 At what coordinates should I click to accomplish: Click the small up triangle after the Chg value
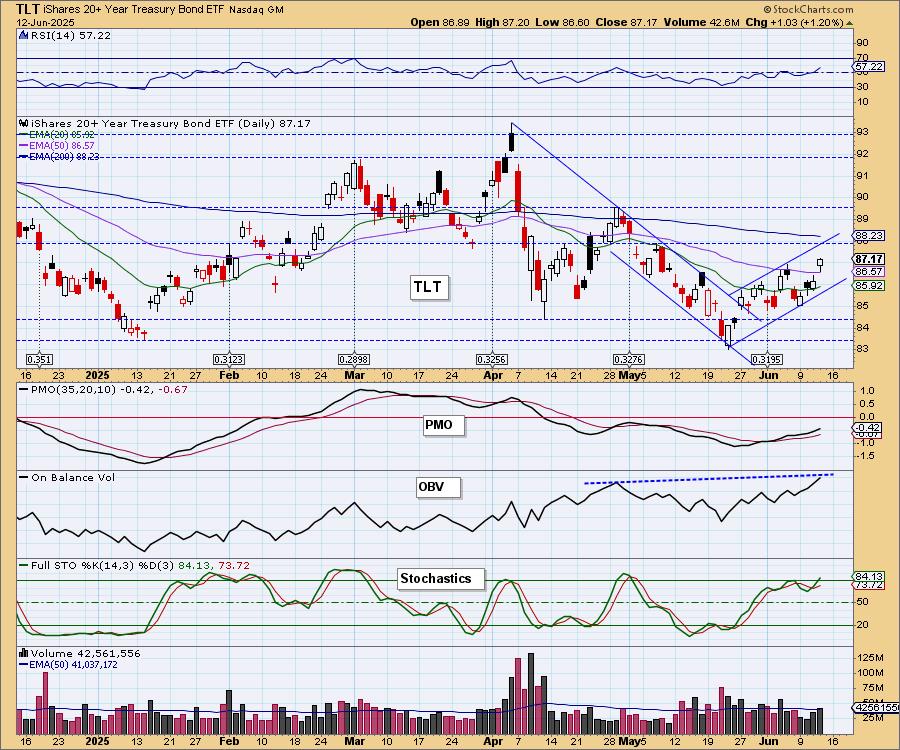849,23
